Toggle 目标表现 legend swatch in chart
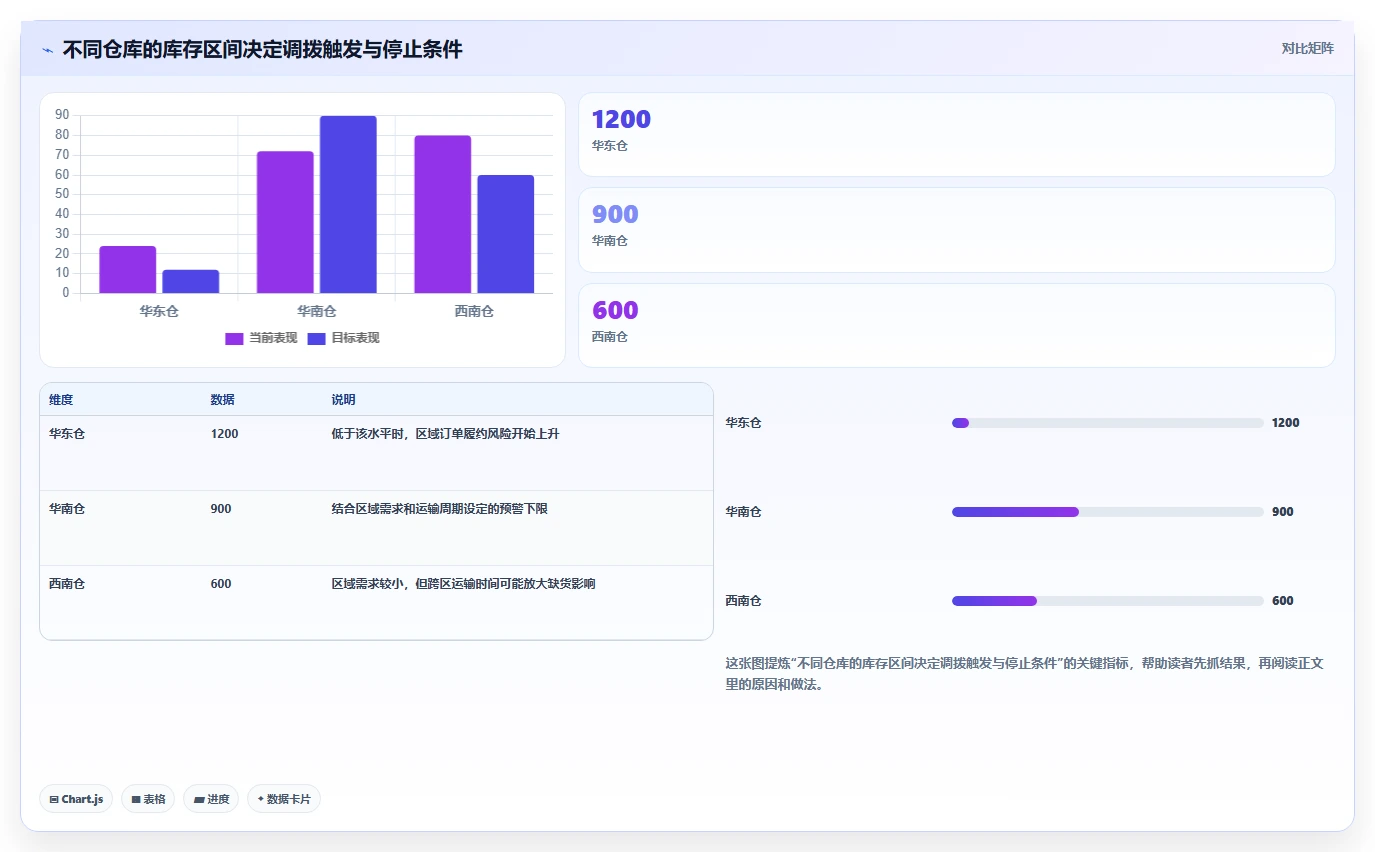This screenshot has width=1375, height=852. (316, 338)
